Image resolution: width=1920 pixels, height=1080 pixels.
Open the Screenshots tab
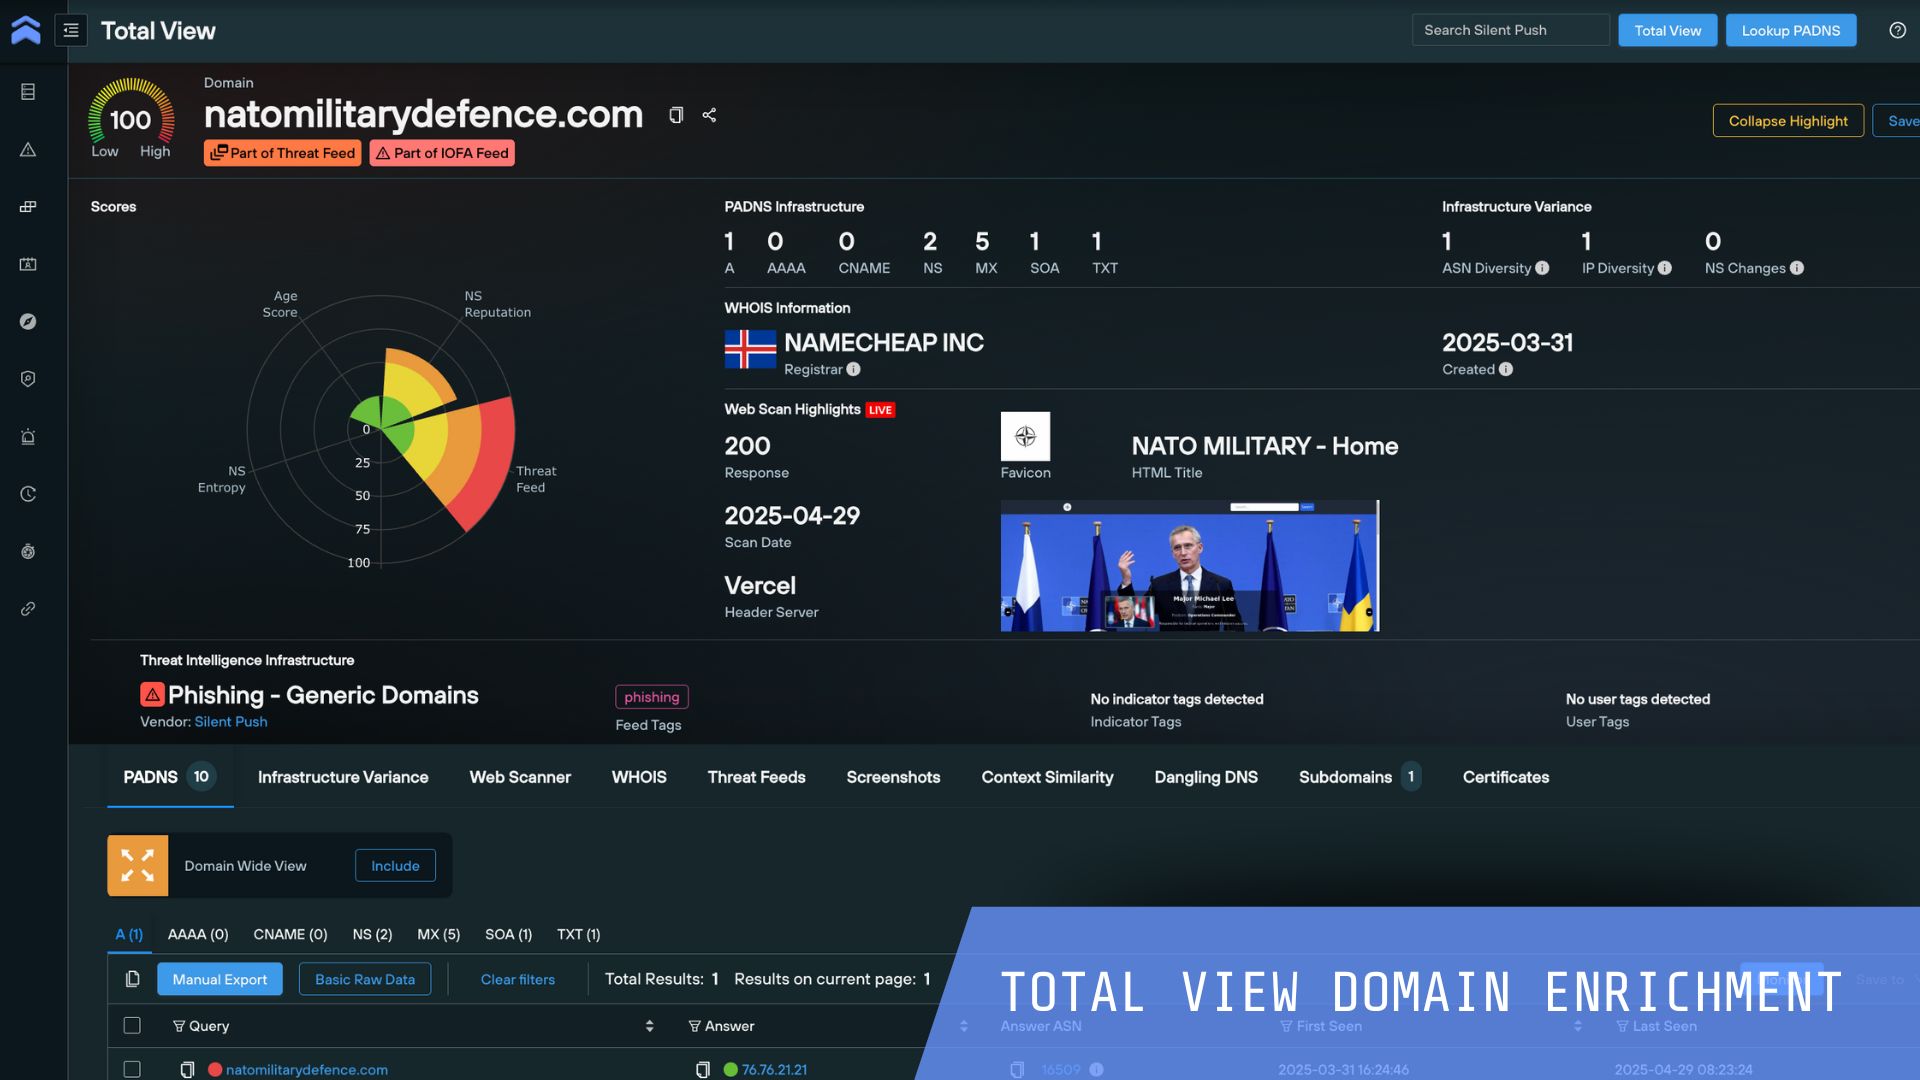[893, 777]
